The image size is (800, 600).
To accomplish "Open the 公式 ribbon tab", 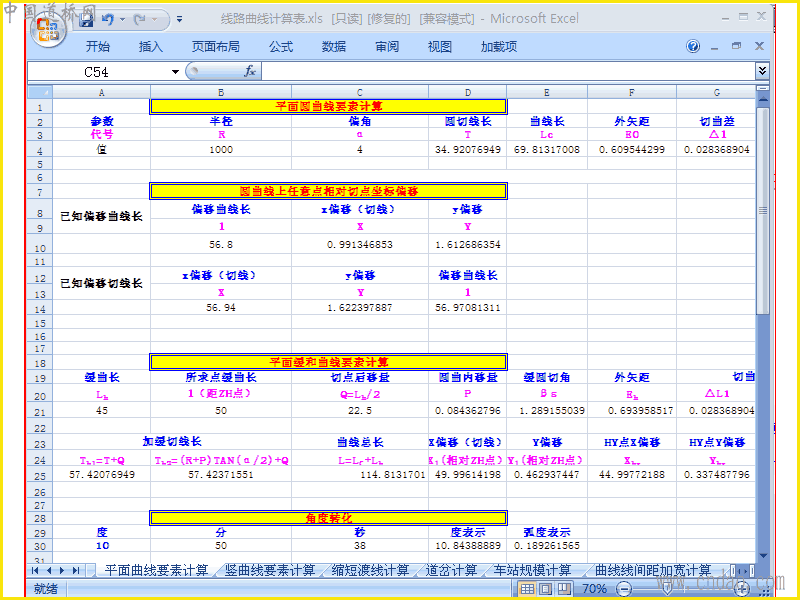I will [281, 46].
